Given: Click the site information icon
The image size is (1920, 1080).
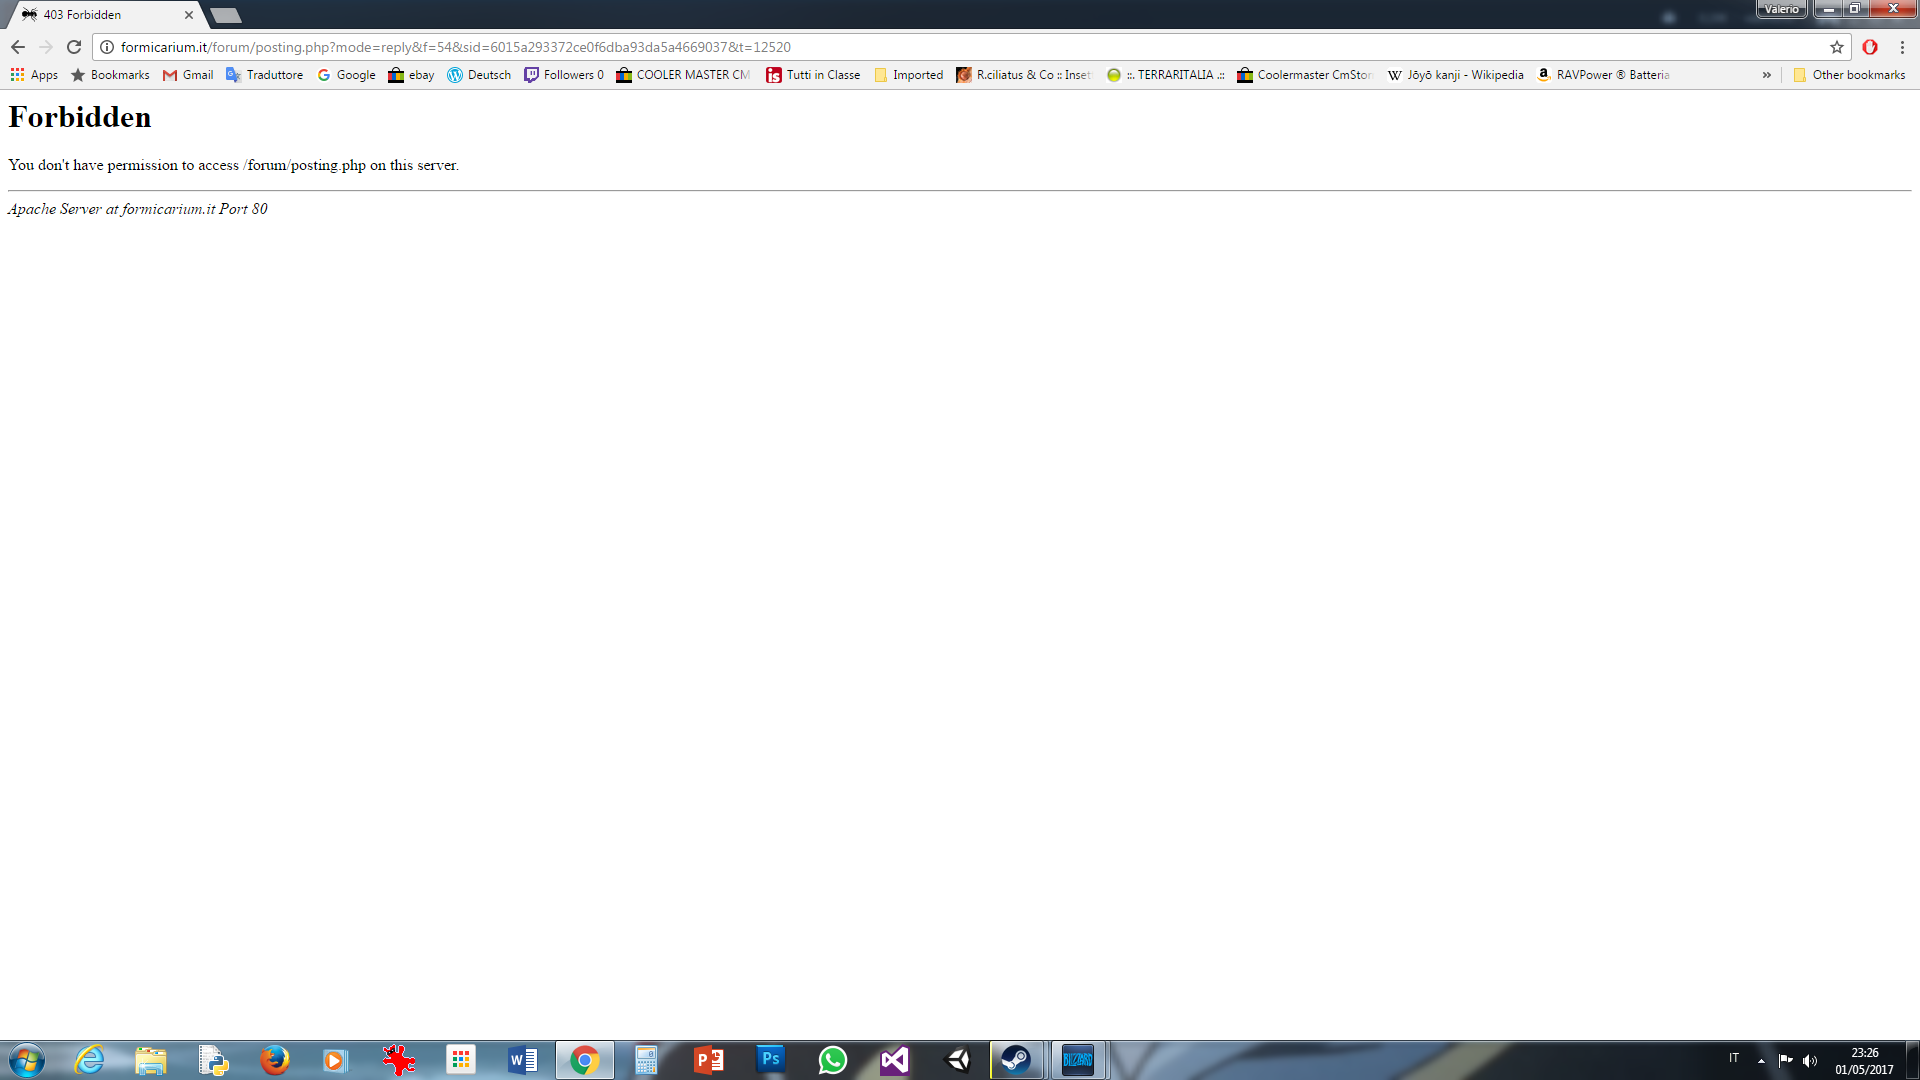Looking at the screenshot, I should [x=107, y=47].
